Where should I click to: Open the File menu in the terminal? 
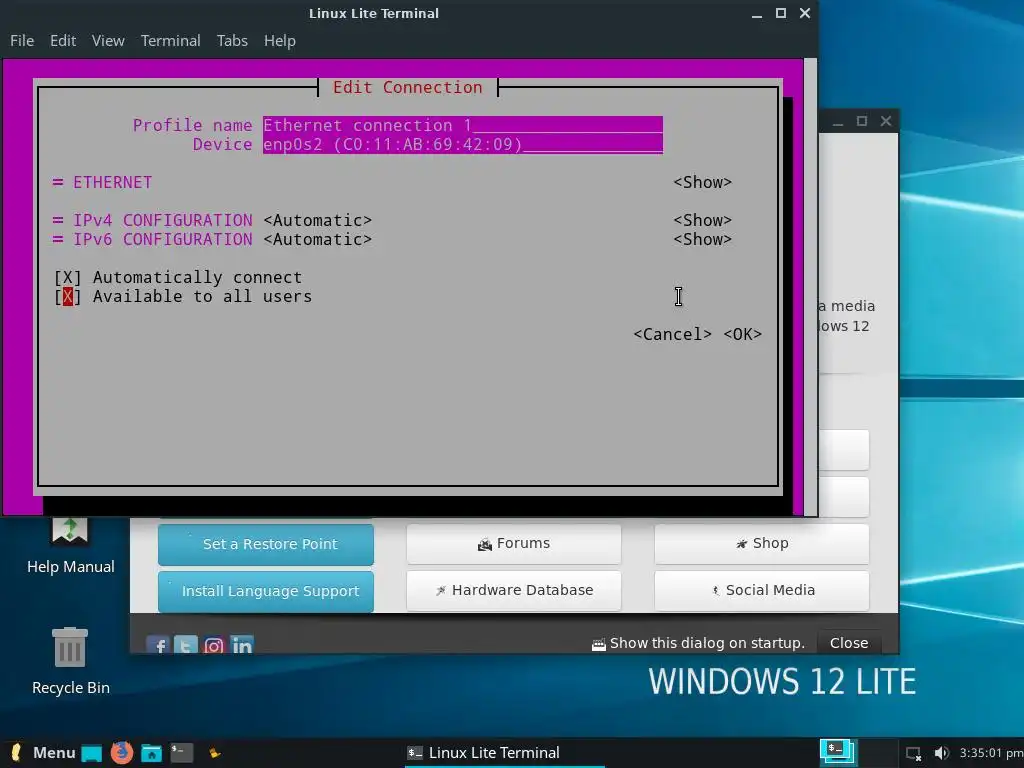pyautogui.click(x=22, y=40)
